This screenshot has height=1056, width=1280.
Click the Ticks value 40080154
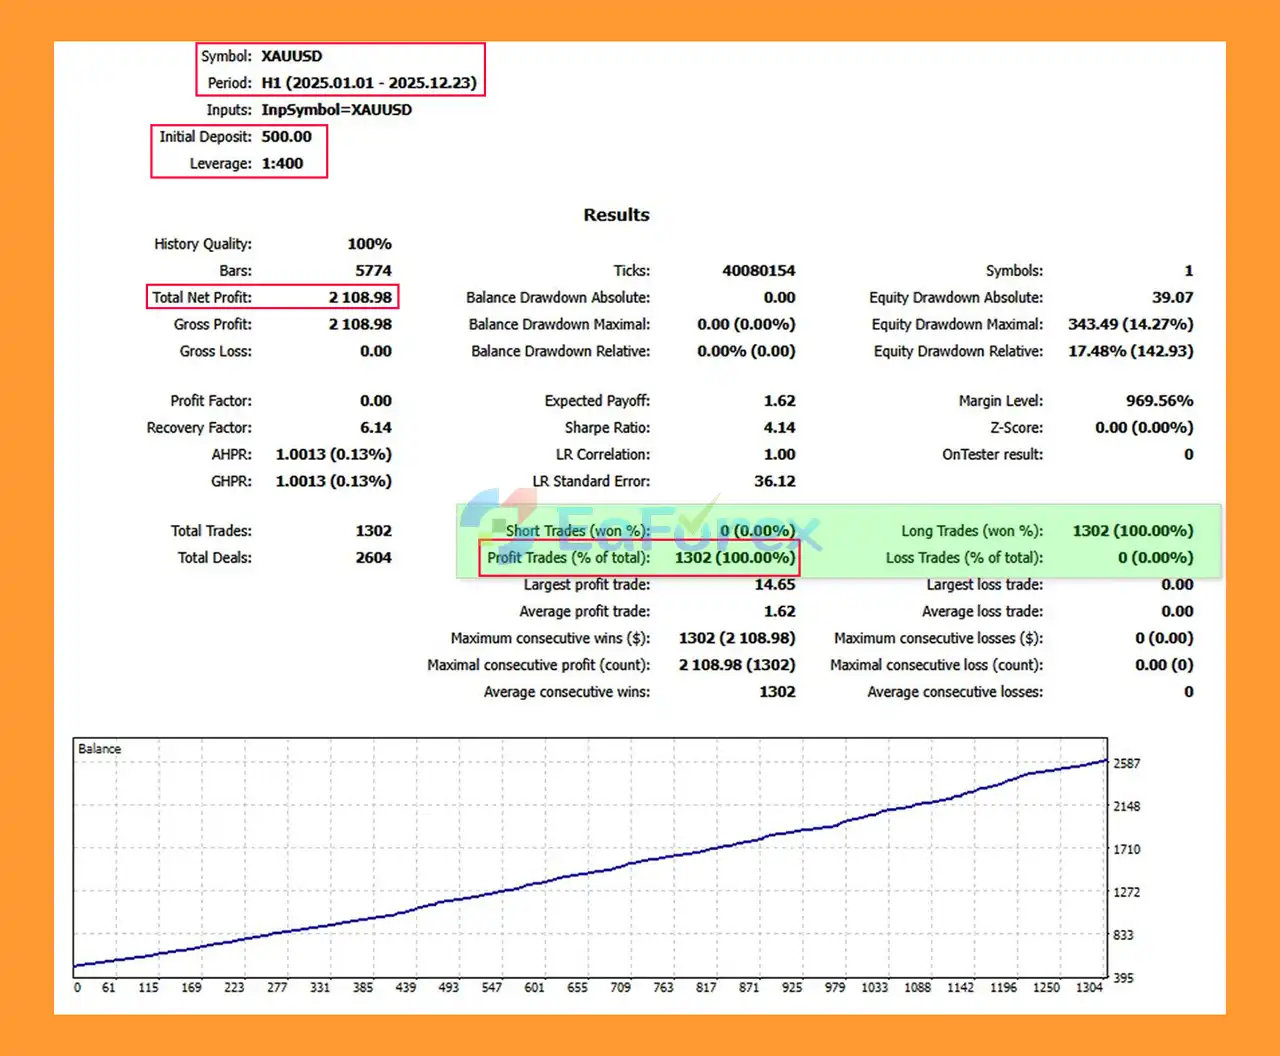pyautogui.click(x=758, y=271)
